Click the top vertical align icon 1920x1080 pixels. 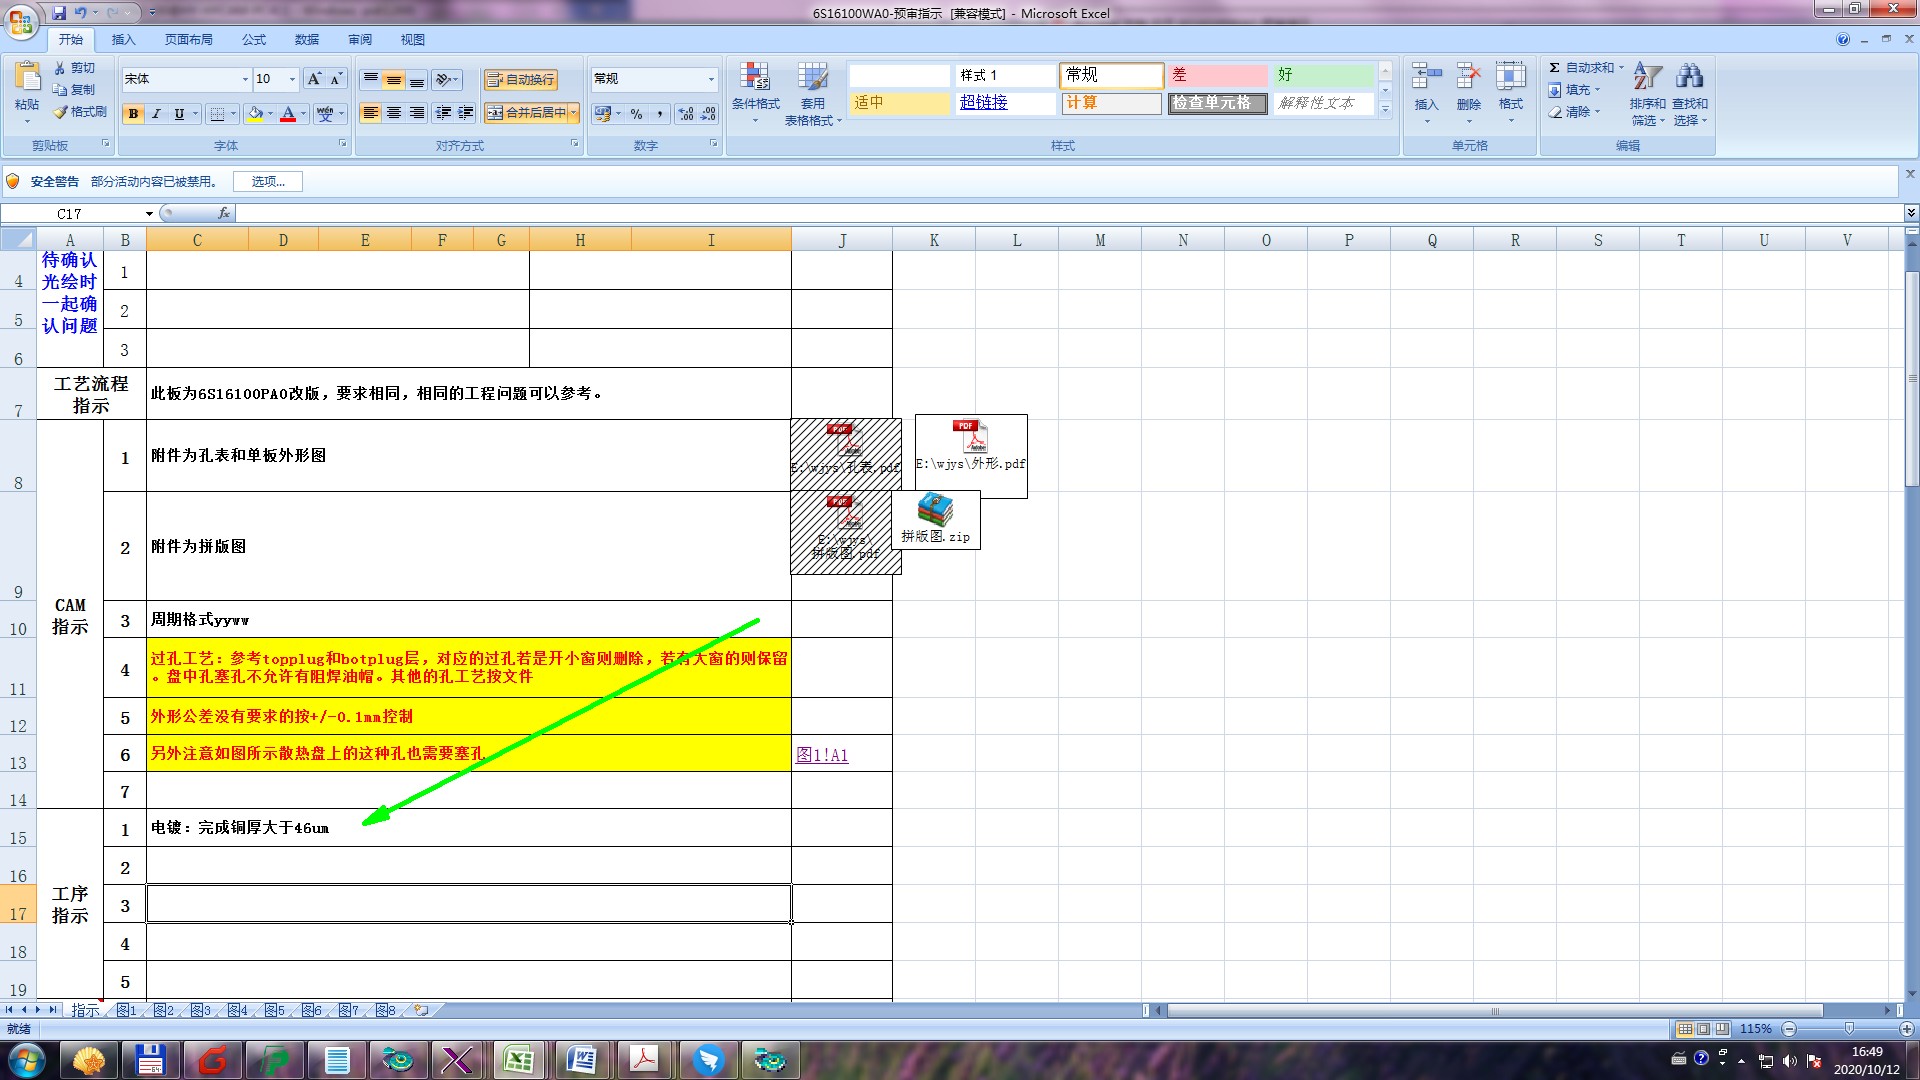pos(371,79)
